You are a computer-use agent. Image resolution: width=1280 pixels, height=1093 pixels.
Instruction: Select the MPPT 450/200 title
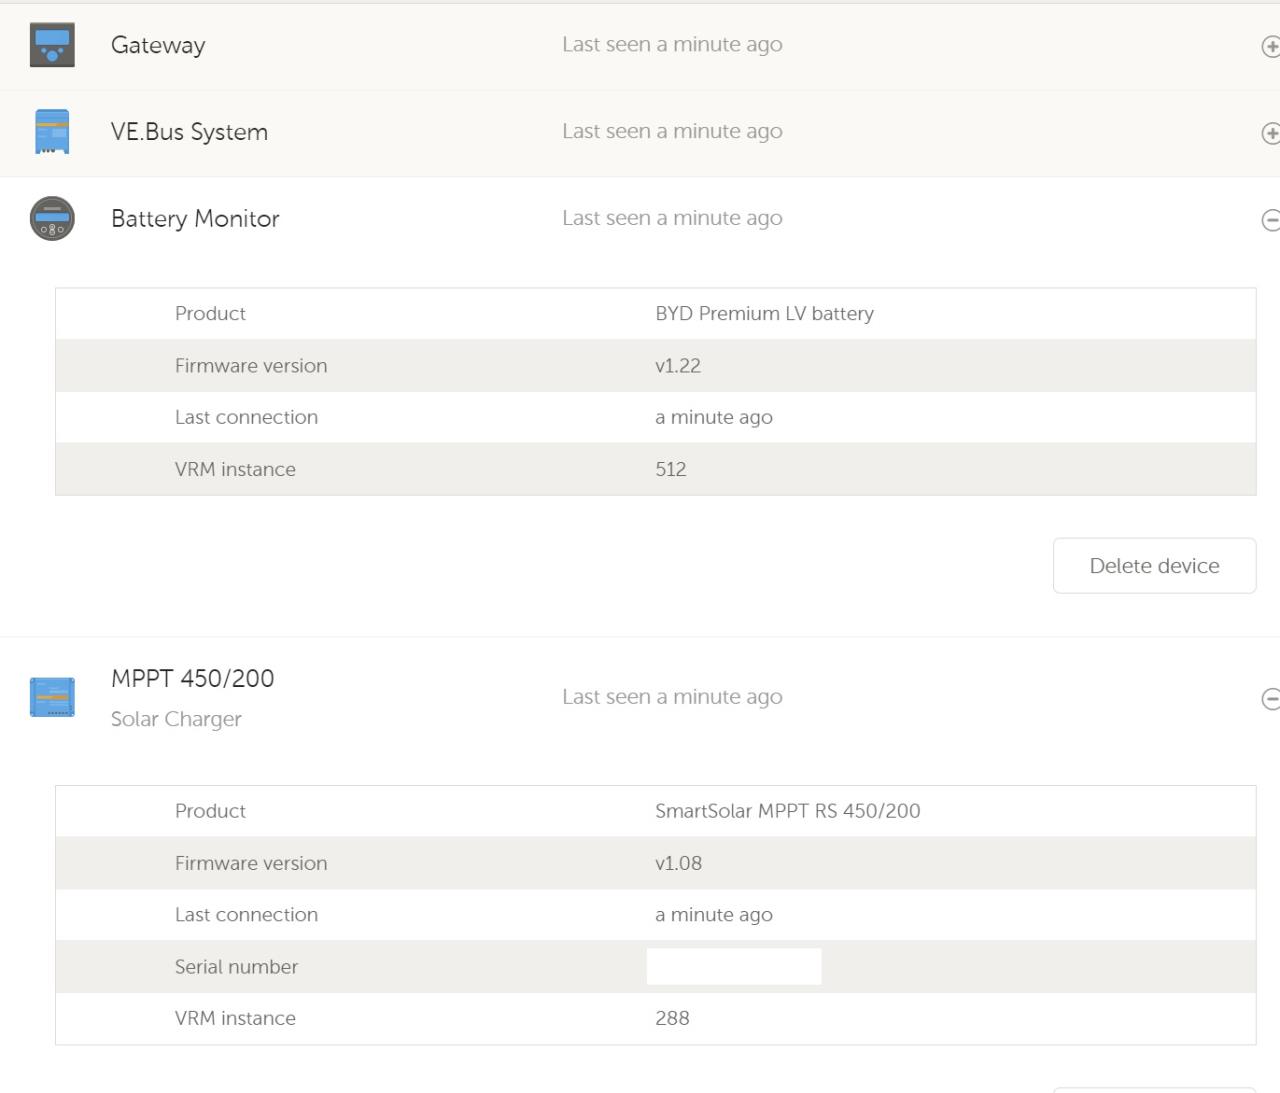coord(192,678)
